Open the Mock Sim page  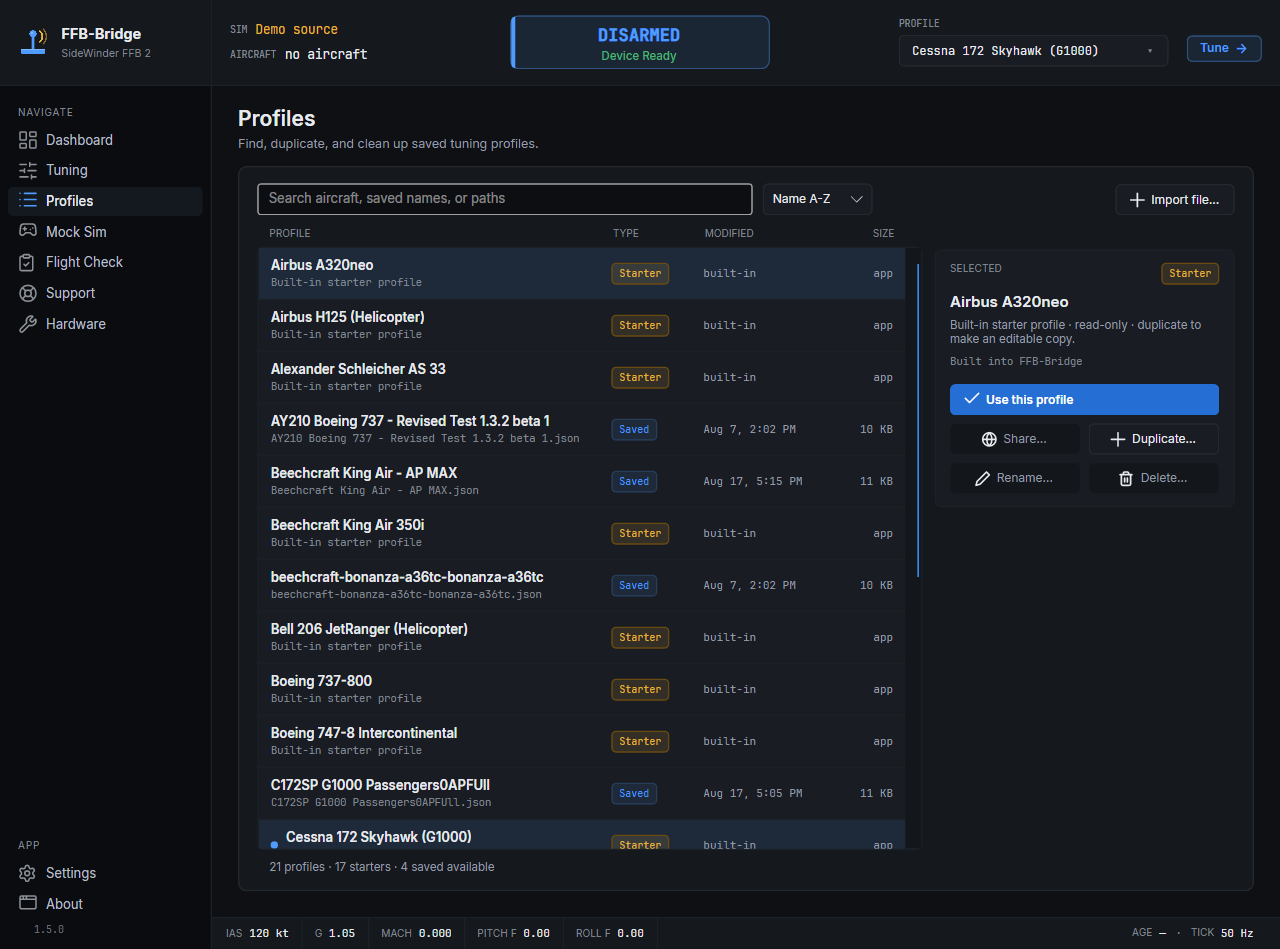point(105,232)
